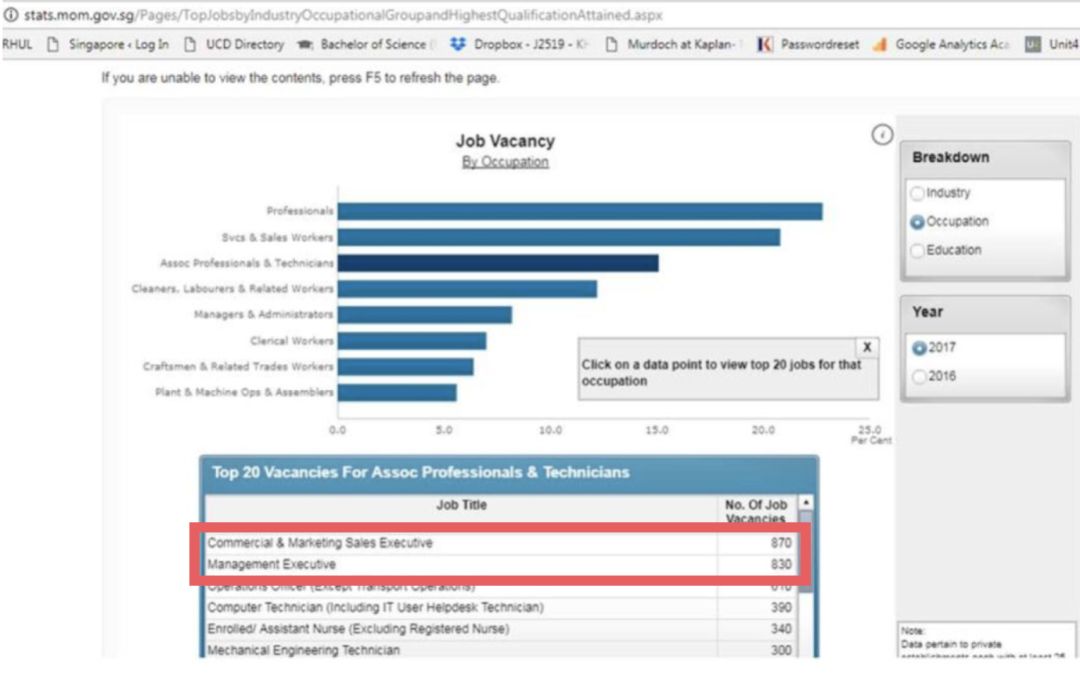
Task: Click the By Occupation subtitle link
Action: click(x=505, y=163)
